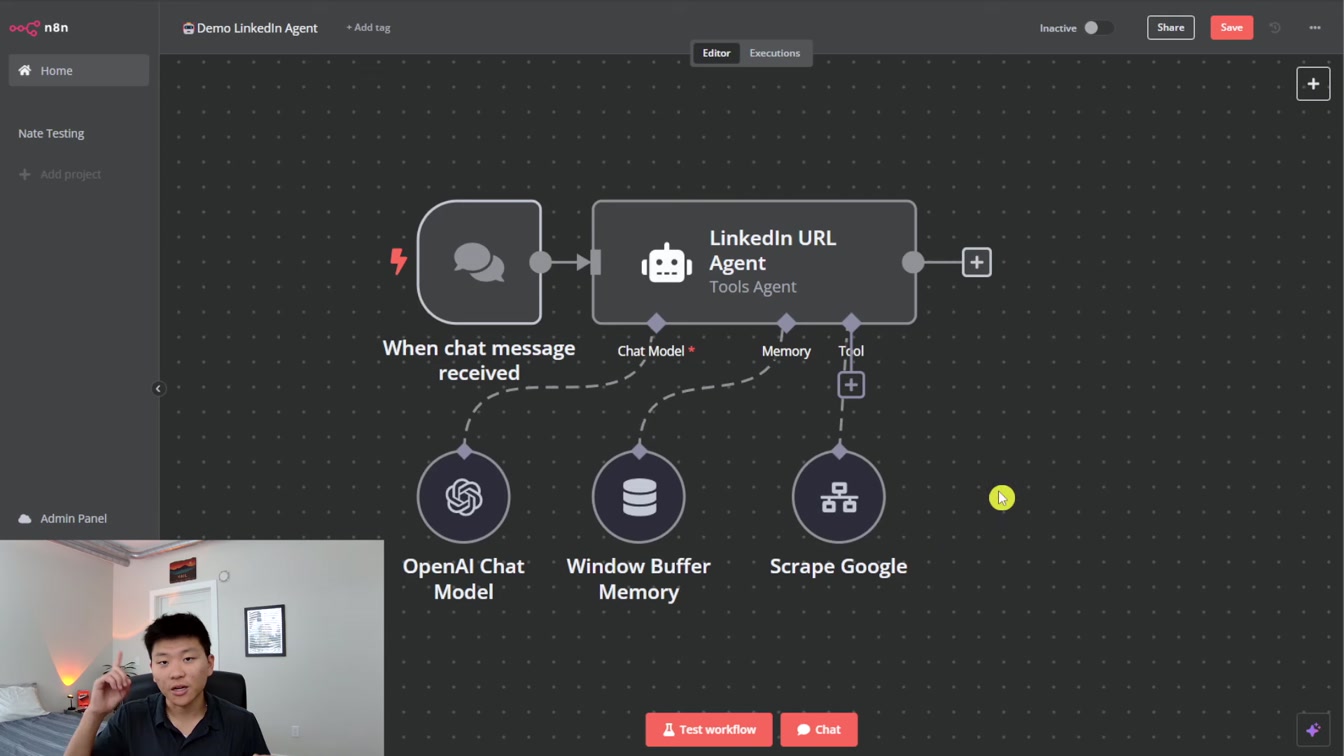The width and height of the screenshot is (1344, 756).
Task: Open the three-dot more options menu
Action: 1315,28
